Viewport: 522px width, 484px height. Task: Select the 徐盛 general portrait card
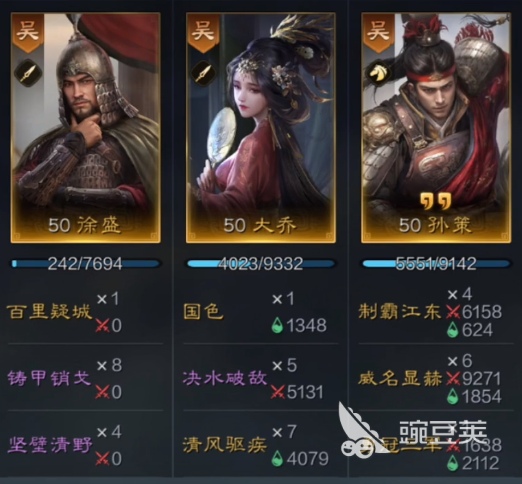click(x=86, y=128)
